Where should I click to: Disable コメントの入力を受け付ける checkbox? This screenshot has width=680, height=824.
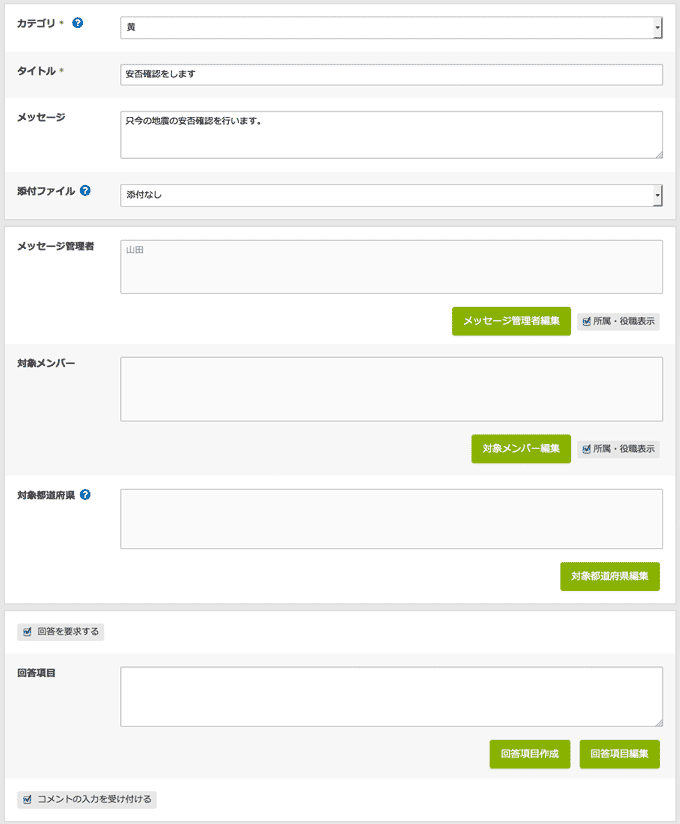click(x=28, y=799)
